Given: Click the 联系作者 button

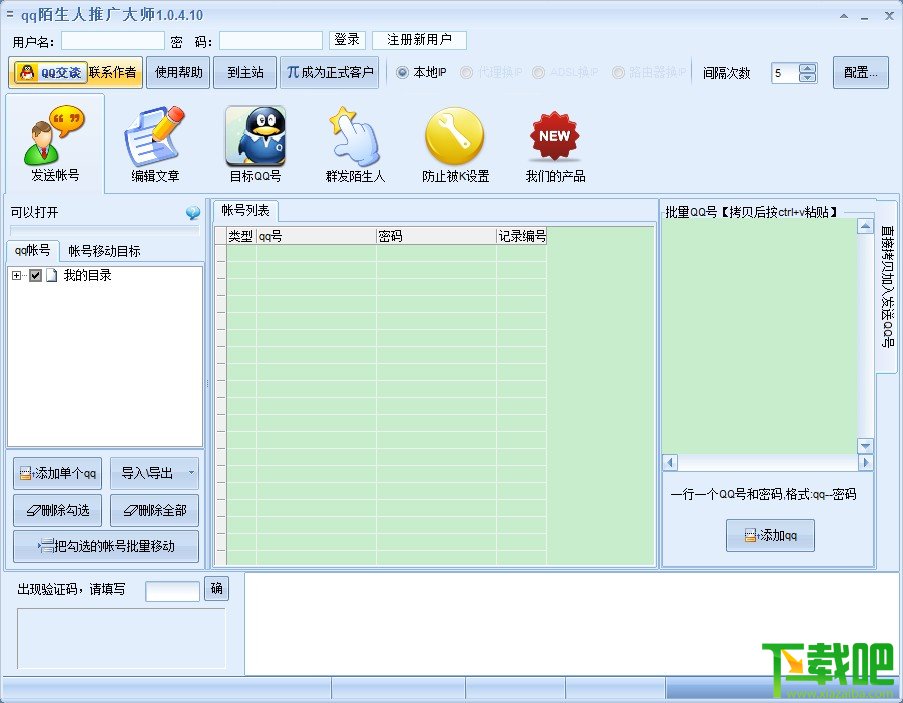Looking at the screenshot, I should coord(113,73).
